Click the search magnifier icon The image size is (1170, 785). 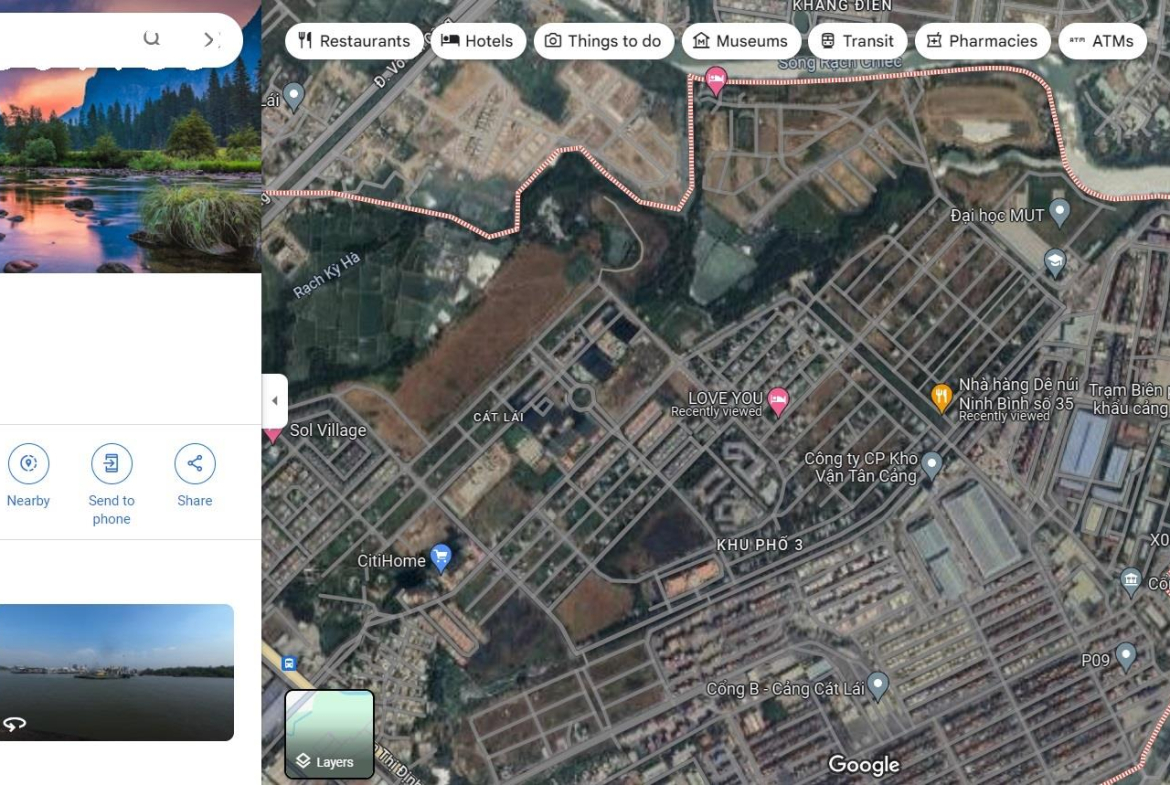[151, 39]
